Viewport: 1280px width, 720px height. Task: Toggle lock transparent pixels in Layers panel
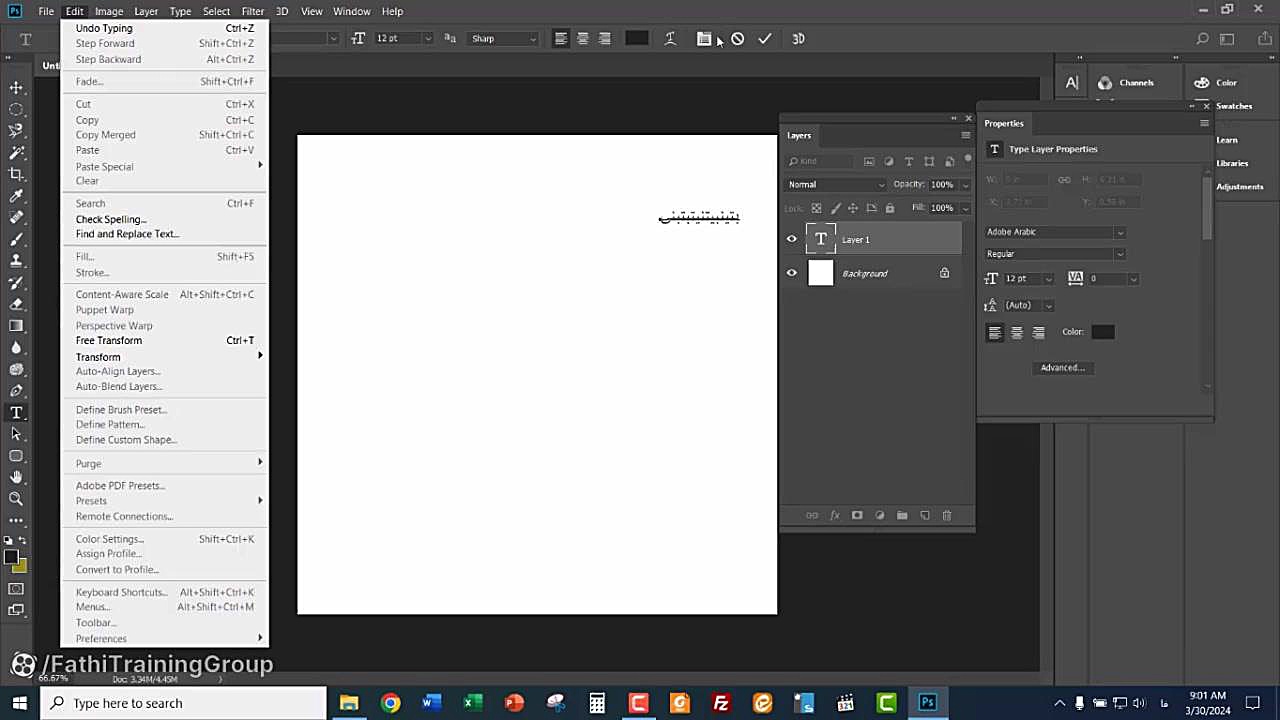tap(816, 208)
